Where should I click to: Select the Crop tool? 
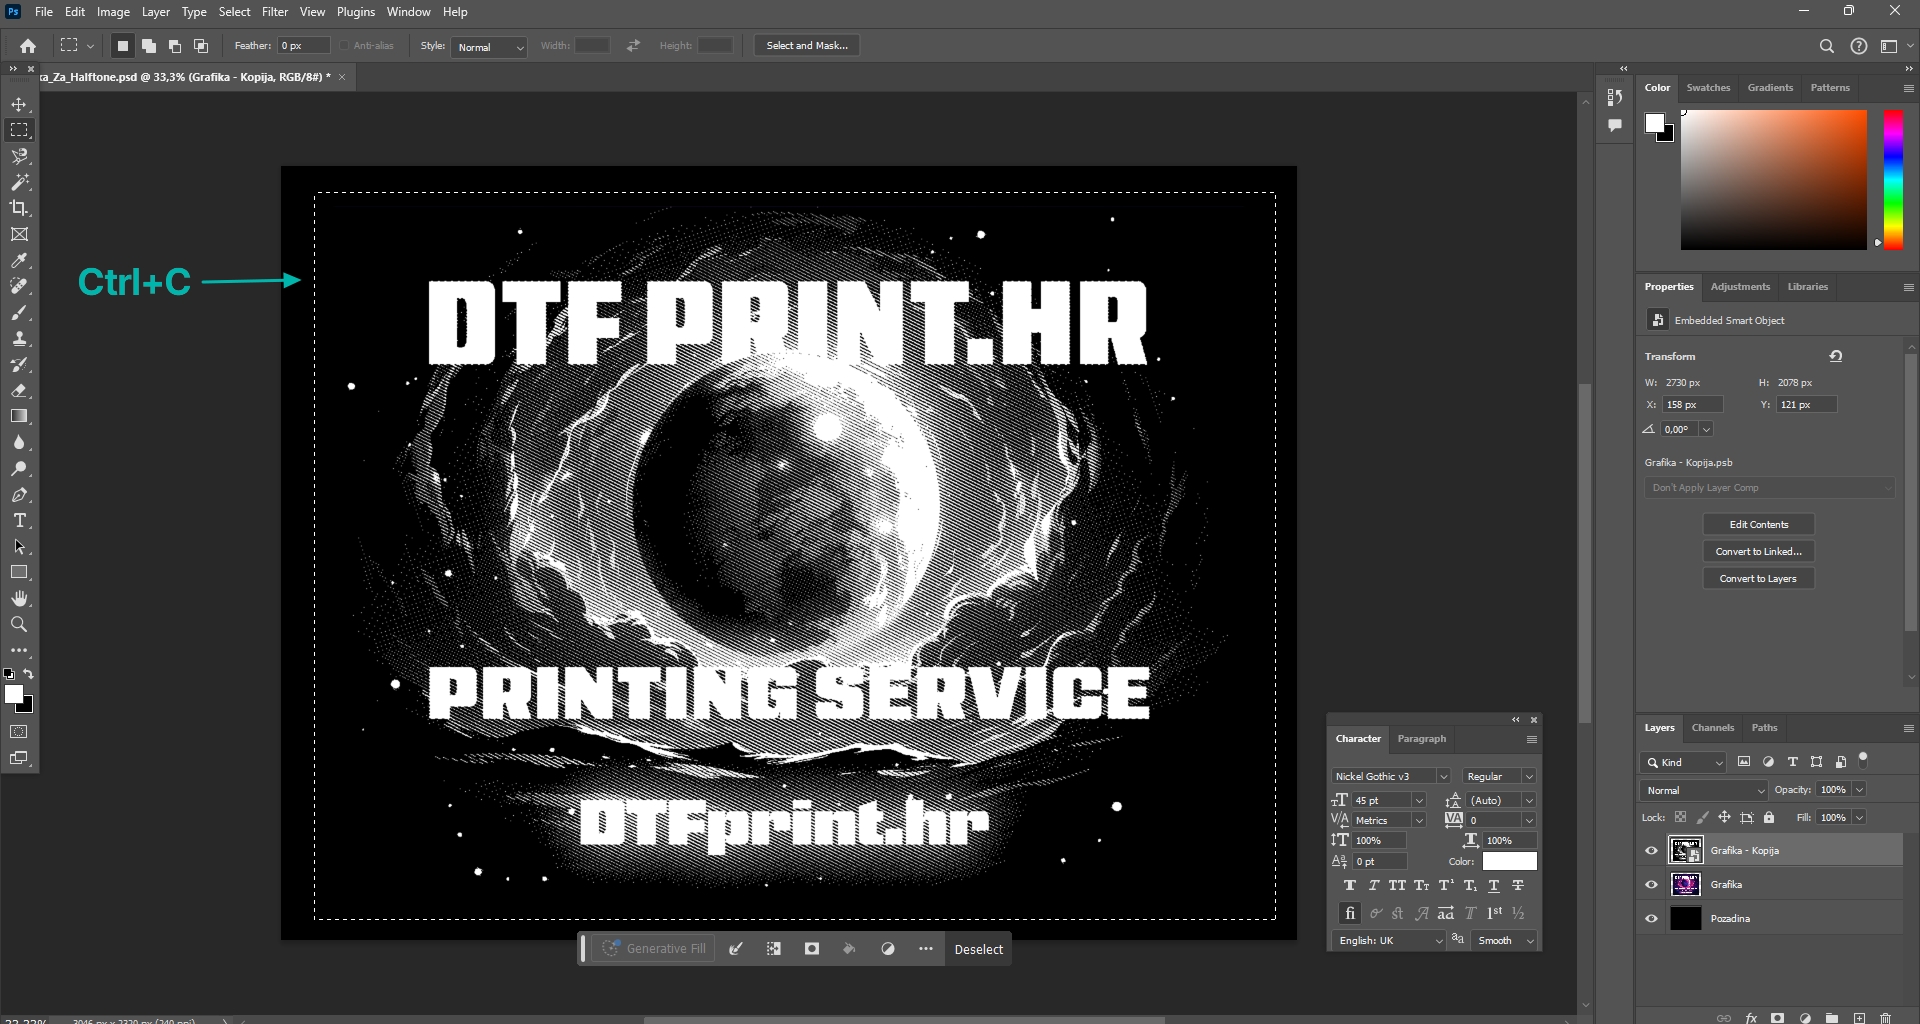(19, 208)
